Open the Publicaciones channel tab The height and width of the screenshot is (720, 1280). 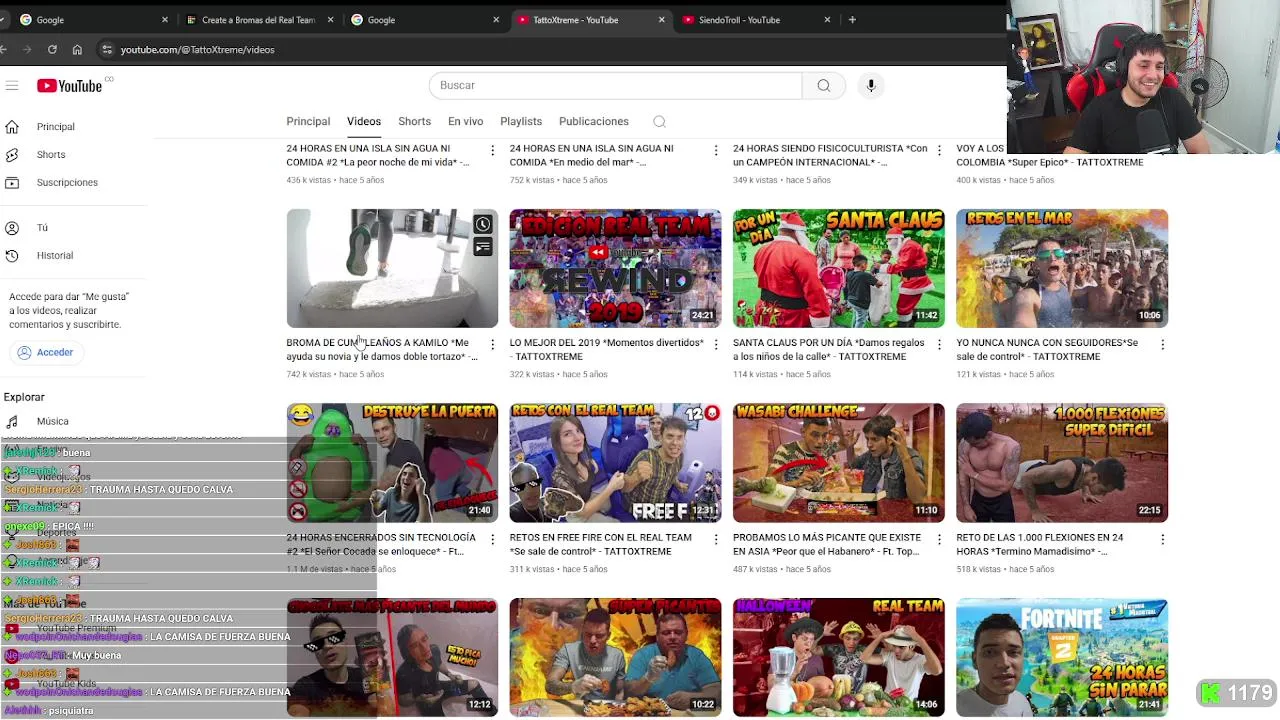click(594, 121)
